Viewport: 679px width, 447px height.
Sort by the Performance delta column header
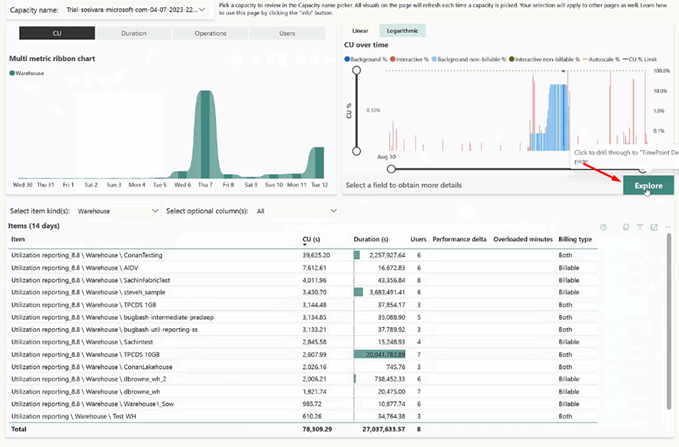click(459, 239)
